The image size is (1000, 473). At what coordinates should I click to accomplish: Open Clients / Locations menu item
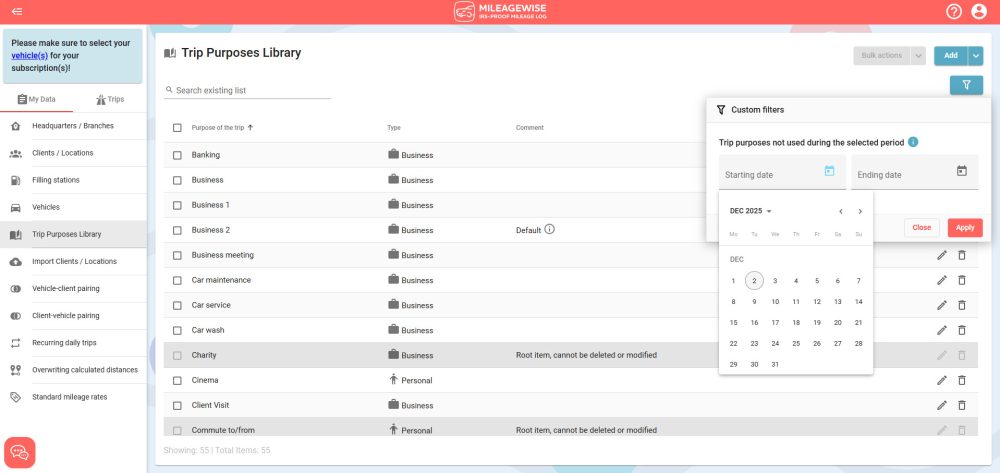(73, 153)
